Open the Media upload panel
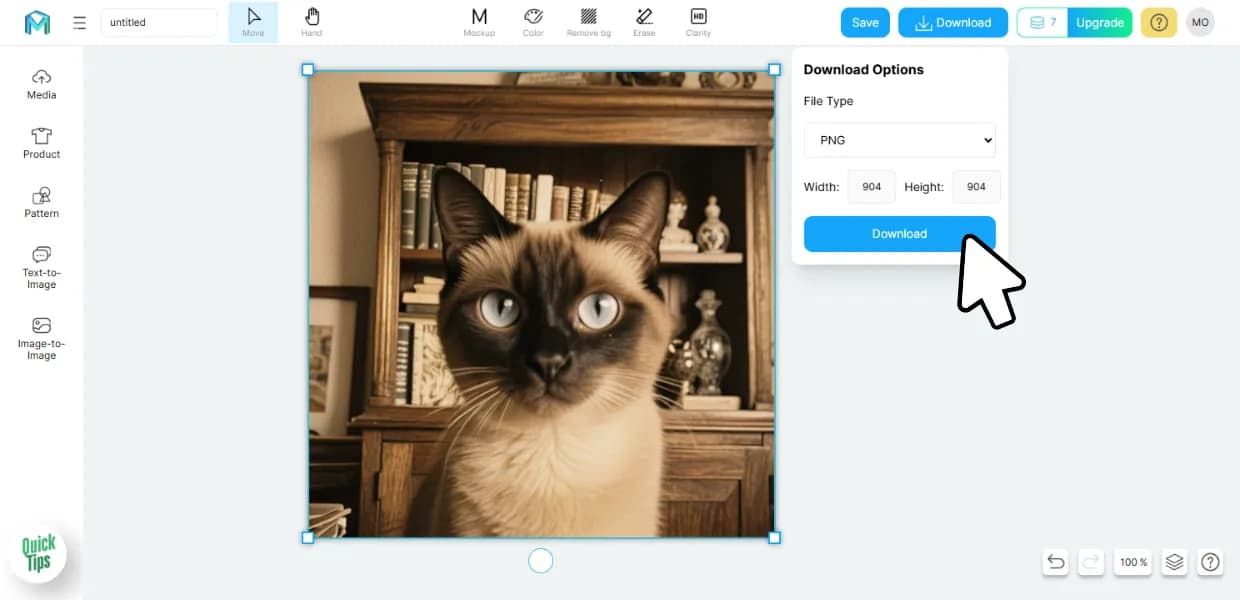 click(x=42, y=84)
